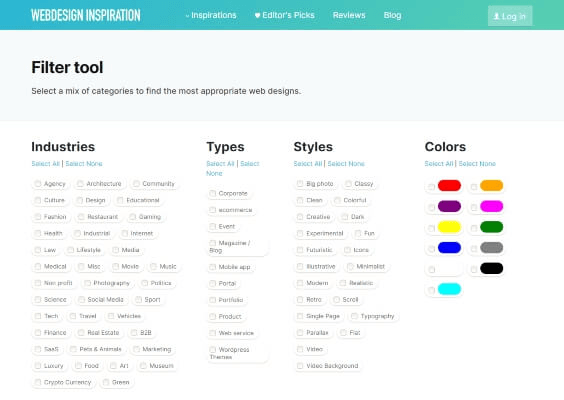The height and width of the screenshot is (400, 564).
Task: Select All under Colors
Action: 439,164
